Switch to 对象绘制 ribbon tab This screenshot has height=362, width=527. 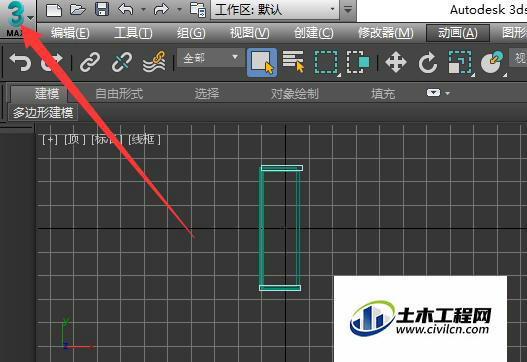pos(294,94)
